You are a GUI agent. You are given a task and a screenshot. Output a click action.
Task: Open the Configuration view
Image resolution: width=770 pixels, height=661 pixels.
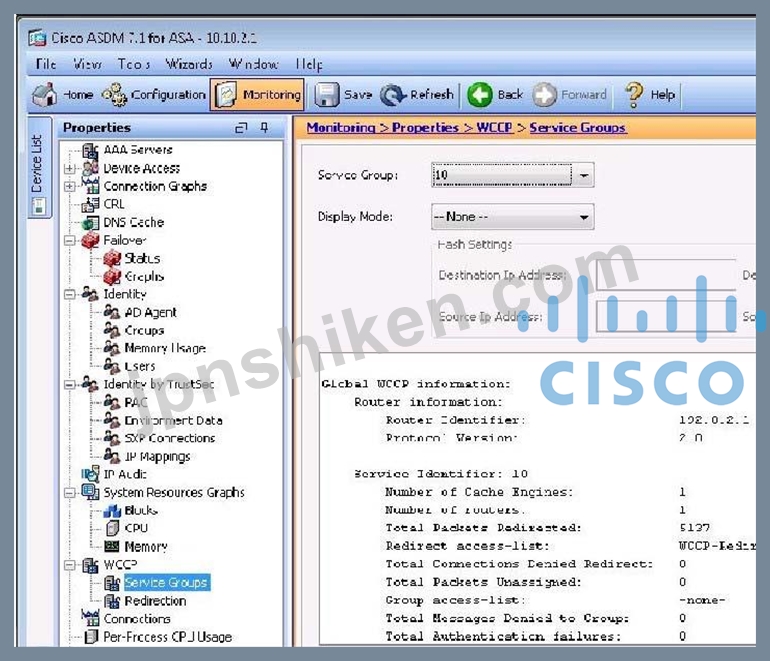click(x=154, y=94)
